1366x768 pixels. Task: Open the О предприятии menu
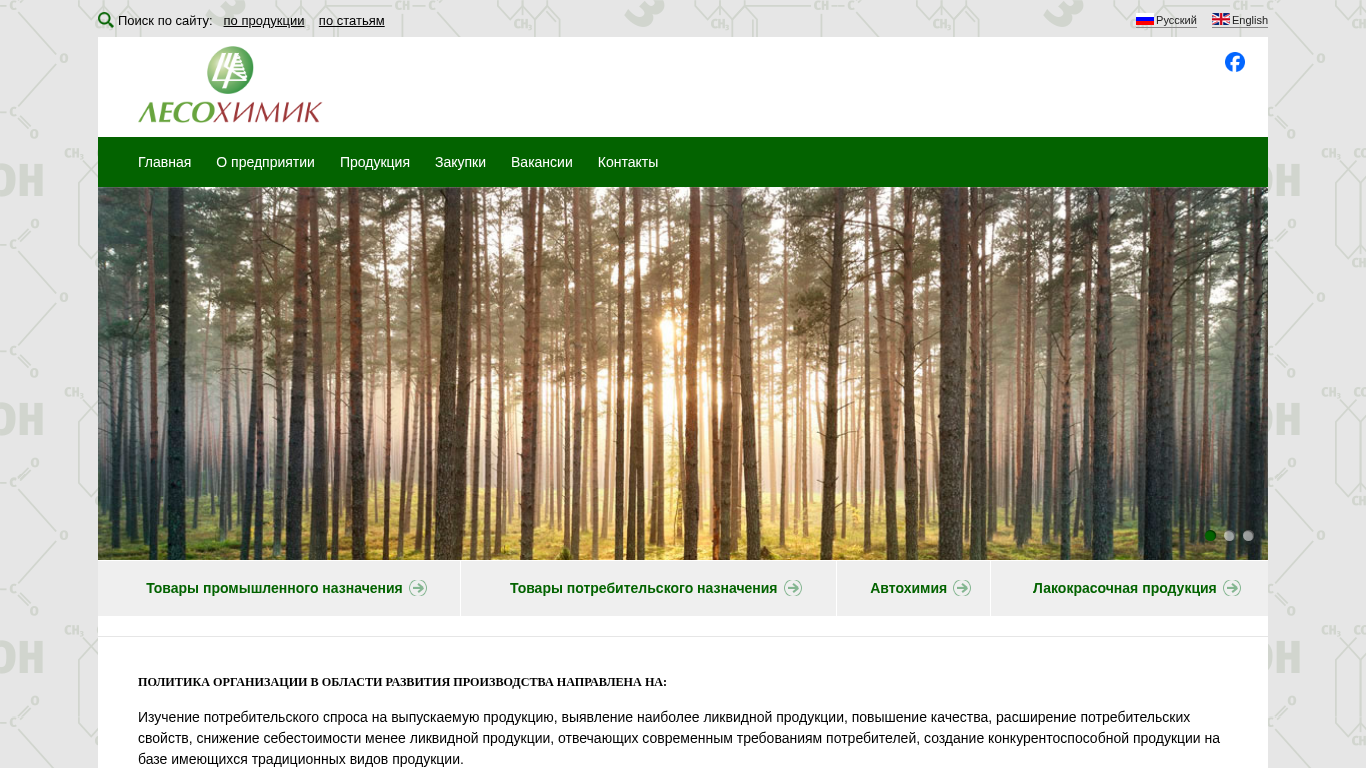pyautogui.click(x=265, y=162)
